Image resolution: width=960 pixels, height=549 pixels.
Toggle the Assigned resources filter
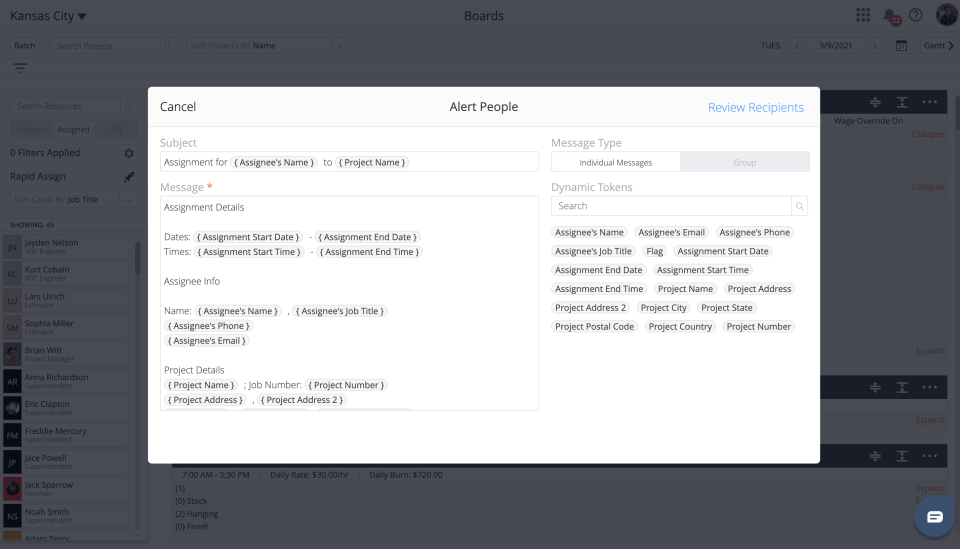click(74, 130)
